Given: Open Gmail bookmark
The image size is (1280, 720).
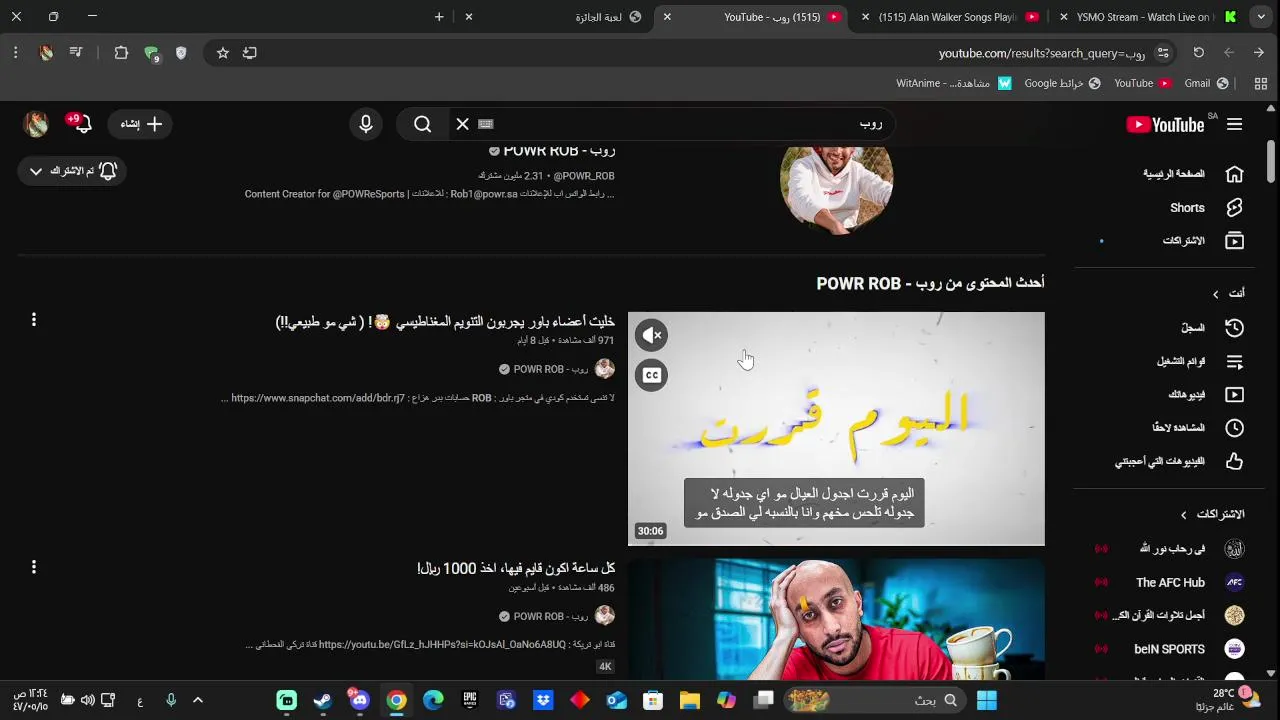Looking at the screenshot, I should (x=1206, y=84).
